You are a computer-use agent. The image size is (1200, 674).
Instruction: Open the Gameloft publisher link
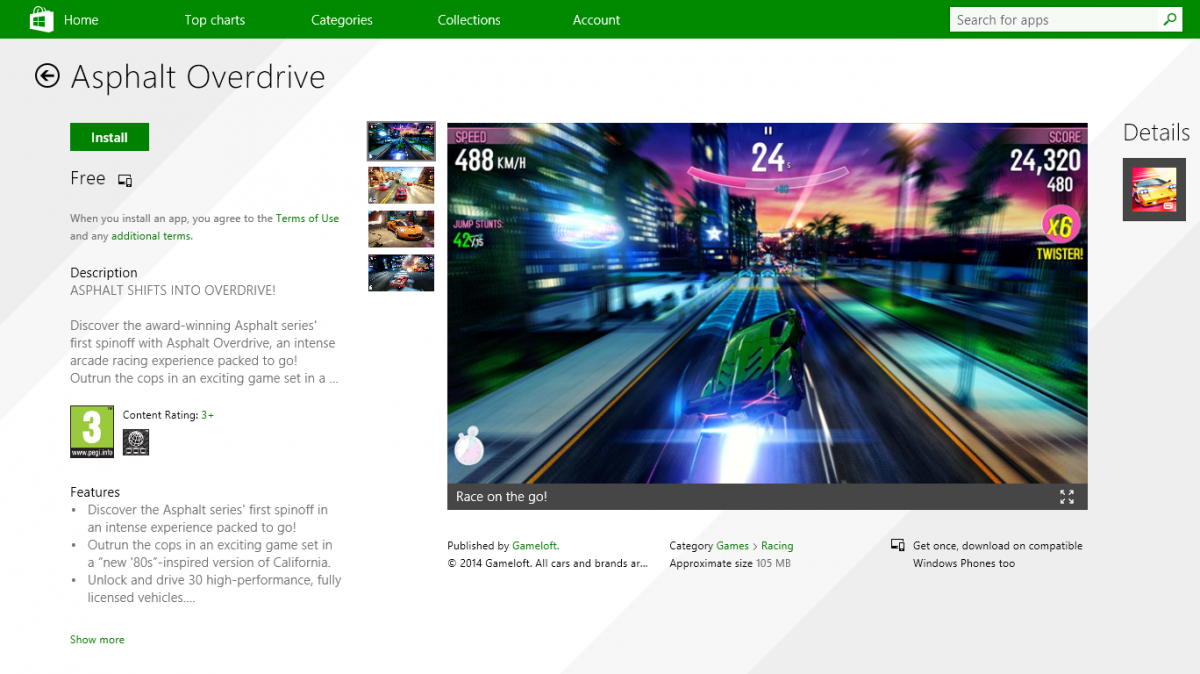pos(535,546)
